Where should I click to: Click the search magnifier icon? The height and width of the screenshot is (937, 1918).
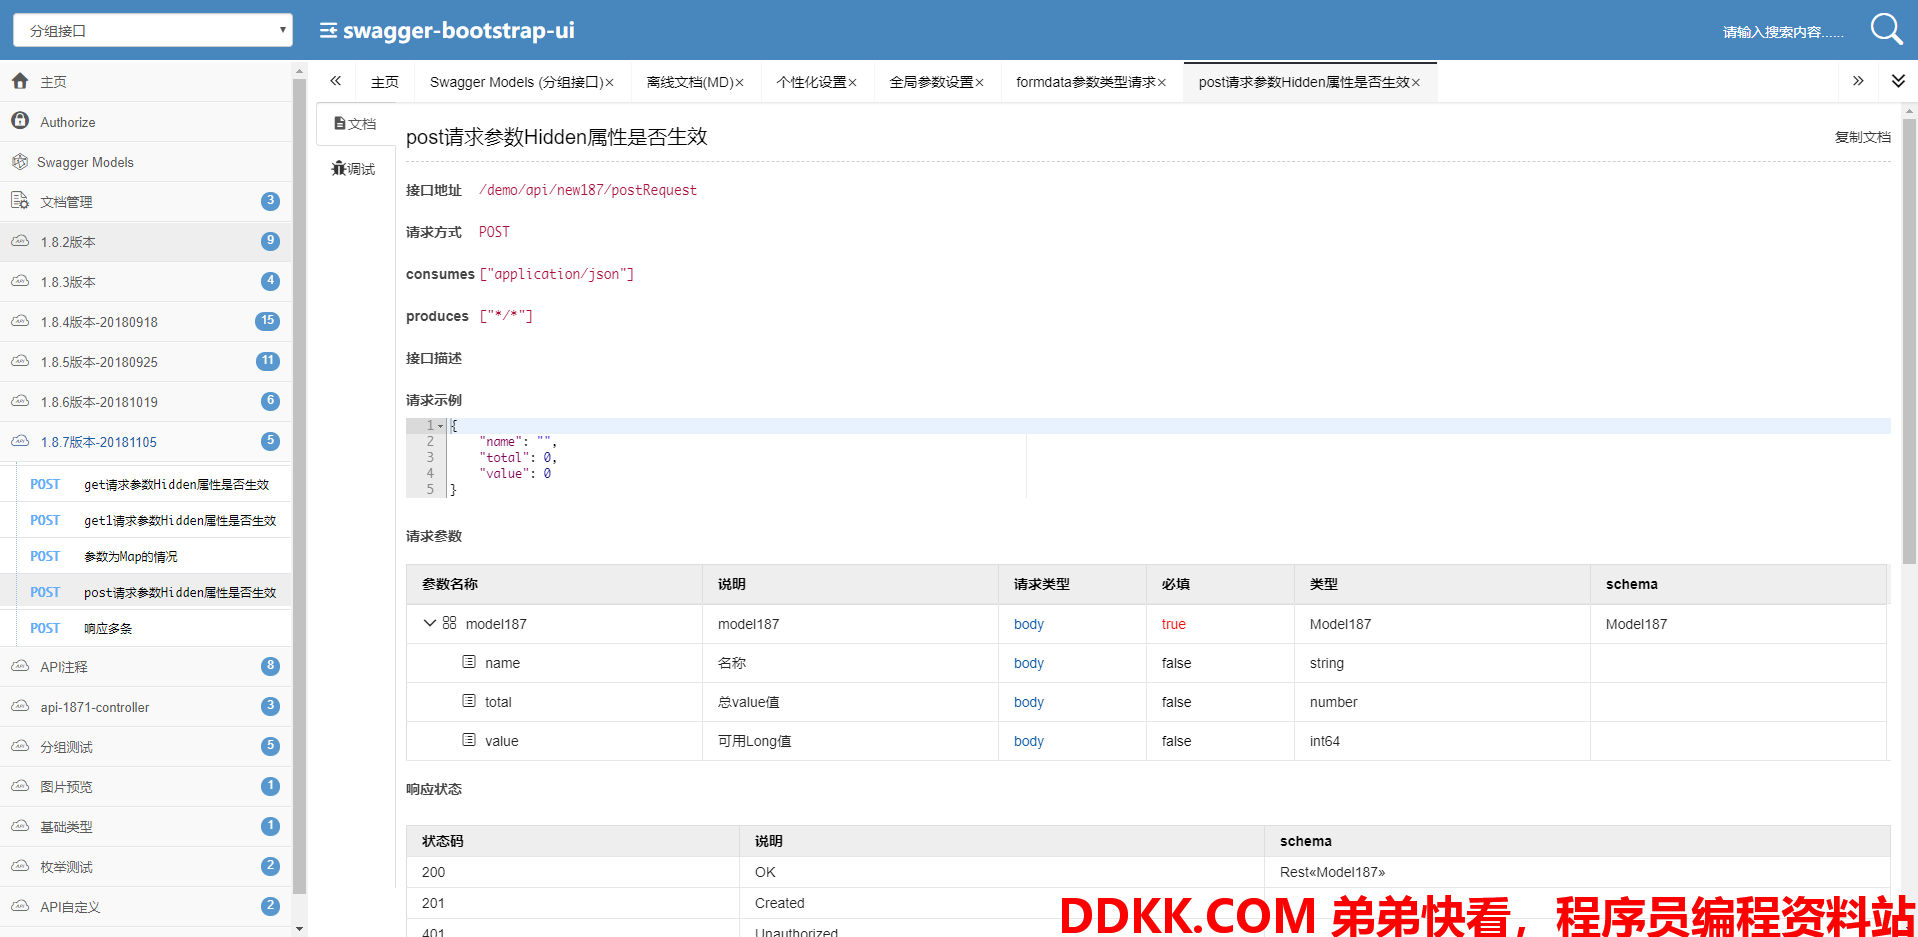point(1886,29)
